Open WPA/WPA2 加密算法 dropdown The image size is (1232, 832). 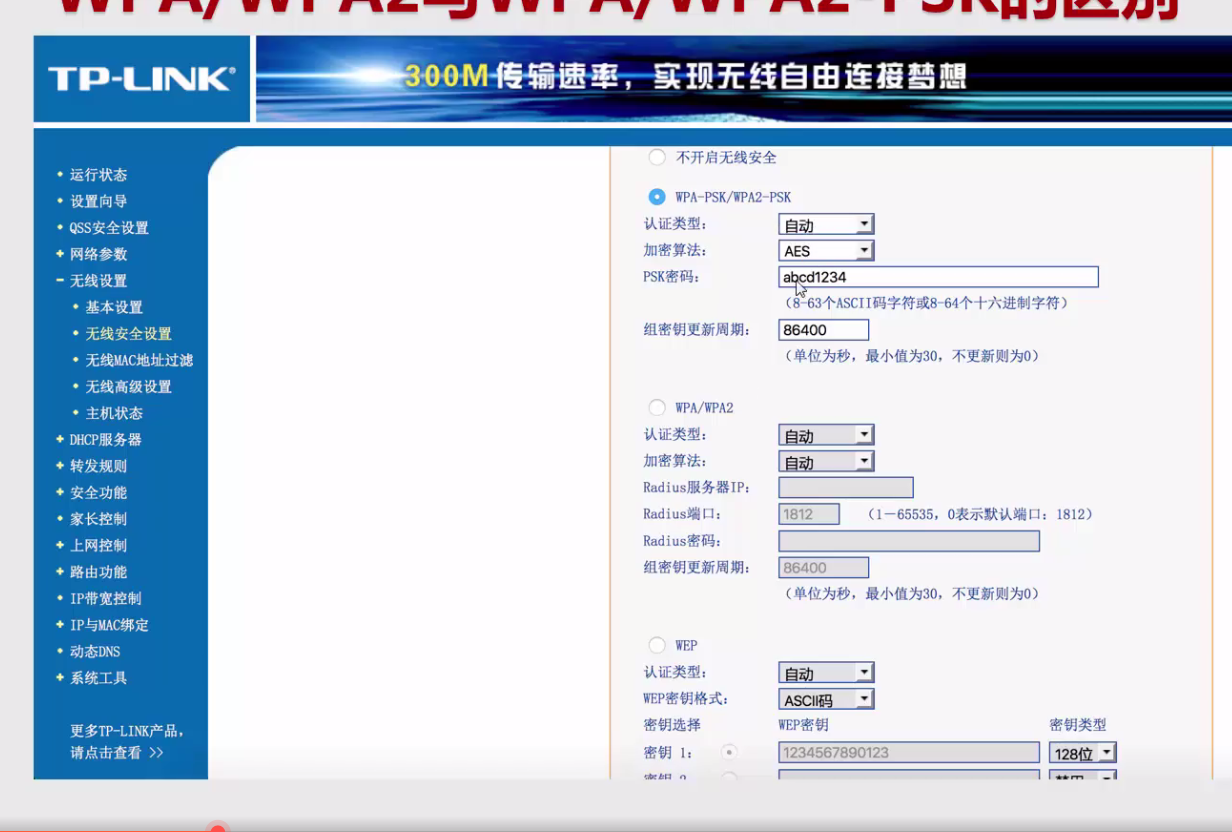826,461
